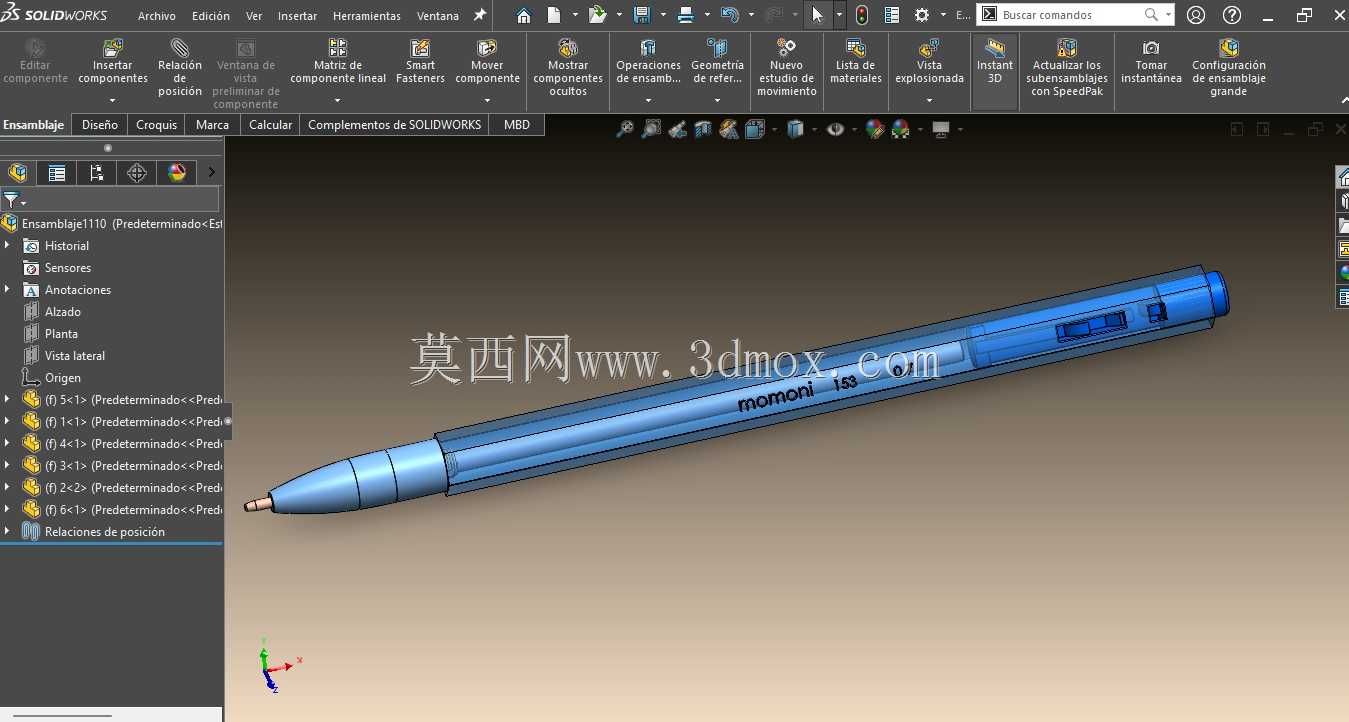Select the Sensores tree item
The height and width of the screenshot is (722, 1349).
tap(67, 268)
